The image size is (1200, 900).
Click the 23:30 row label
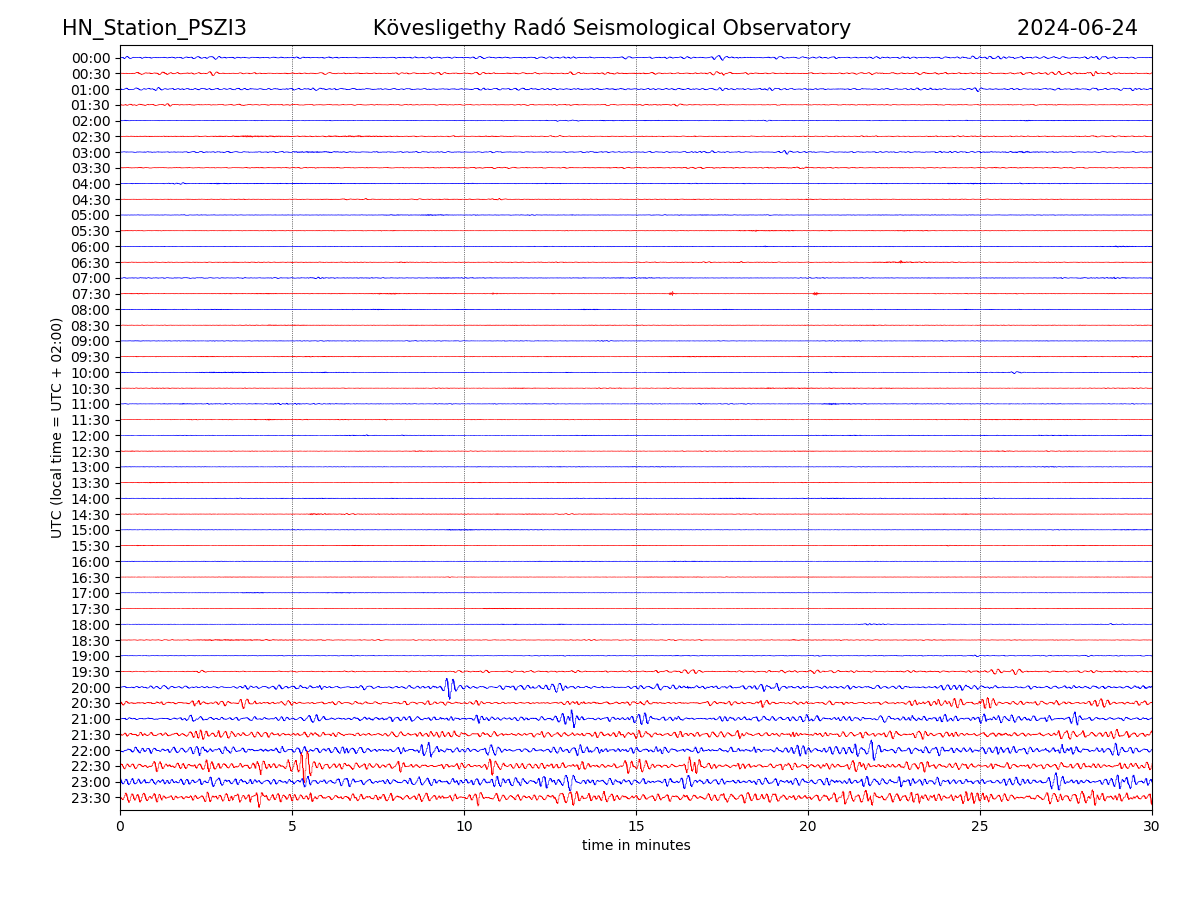90,798
